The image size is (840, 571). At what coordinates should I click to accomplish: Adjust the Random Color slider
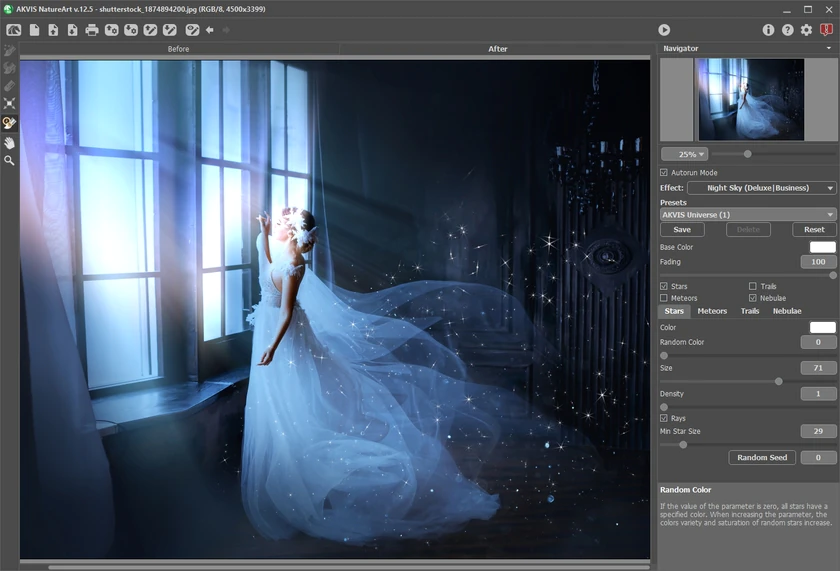click(664, 356)
